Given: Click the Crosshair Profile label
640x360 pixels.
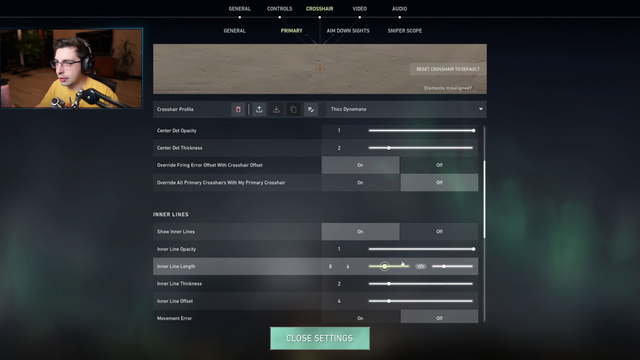Looking at the screenshot, I should click(x=175, y=109).
